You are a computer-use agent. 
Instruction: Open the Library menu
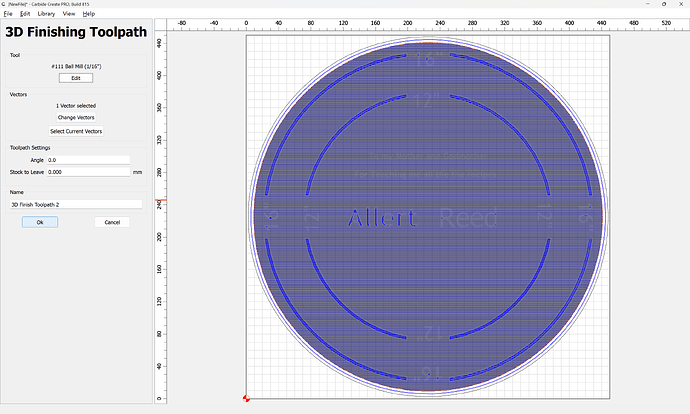coord(46,14)
